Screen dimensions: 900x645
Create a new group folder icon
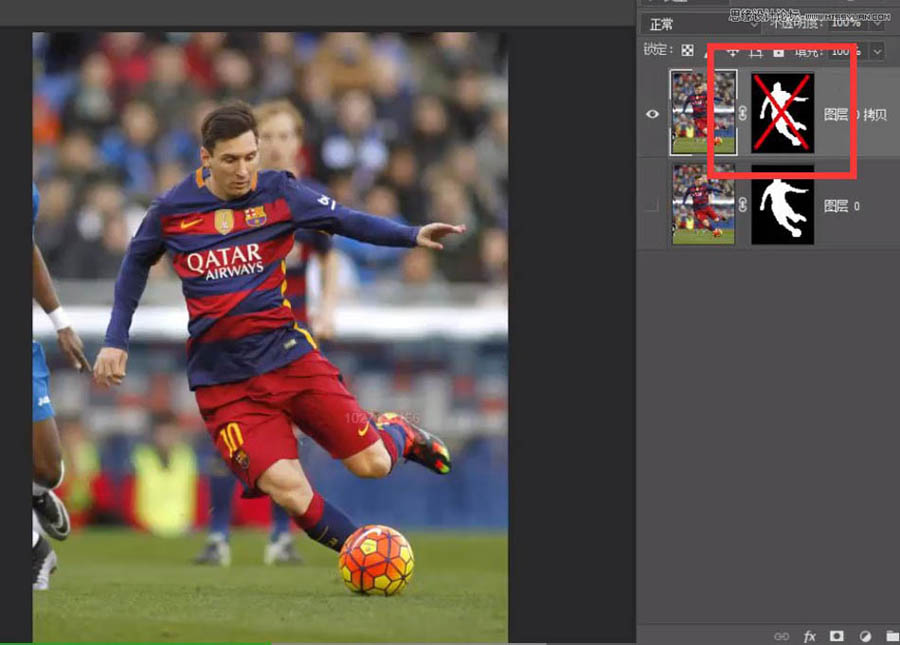click(x=893, y=636)
